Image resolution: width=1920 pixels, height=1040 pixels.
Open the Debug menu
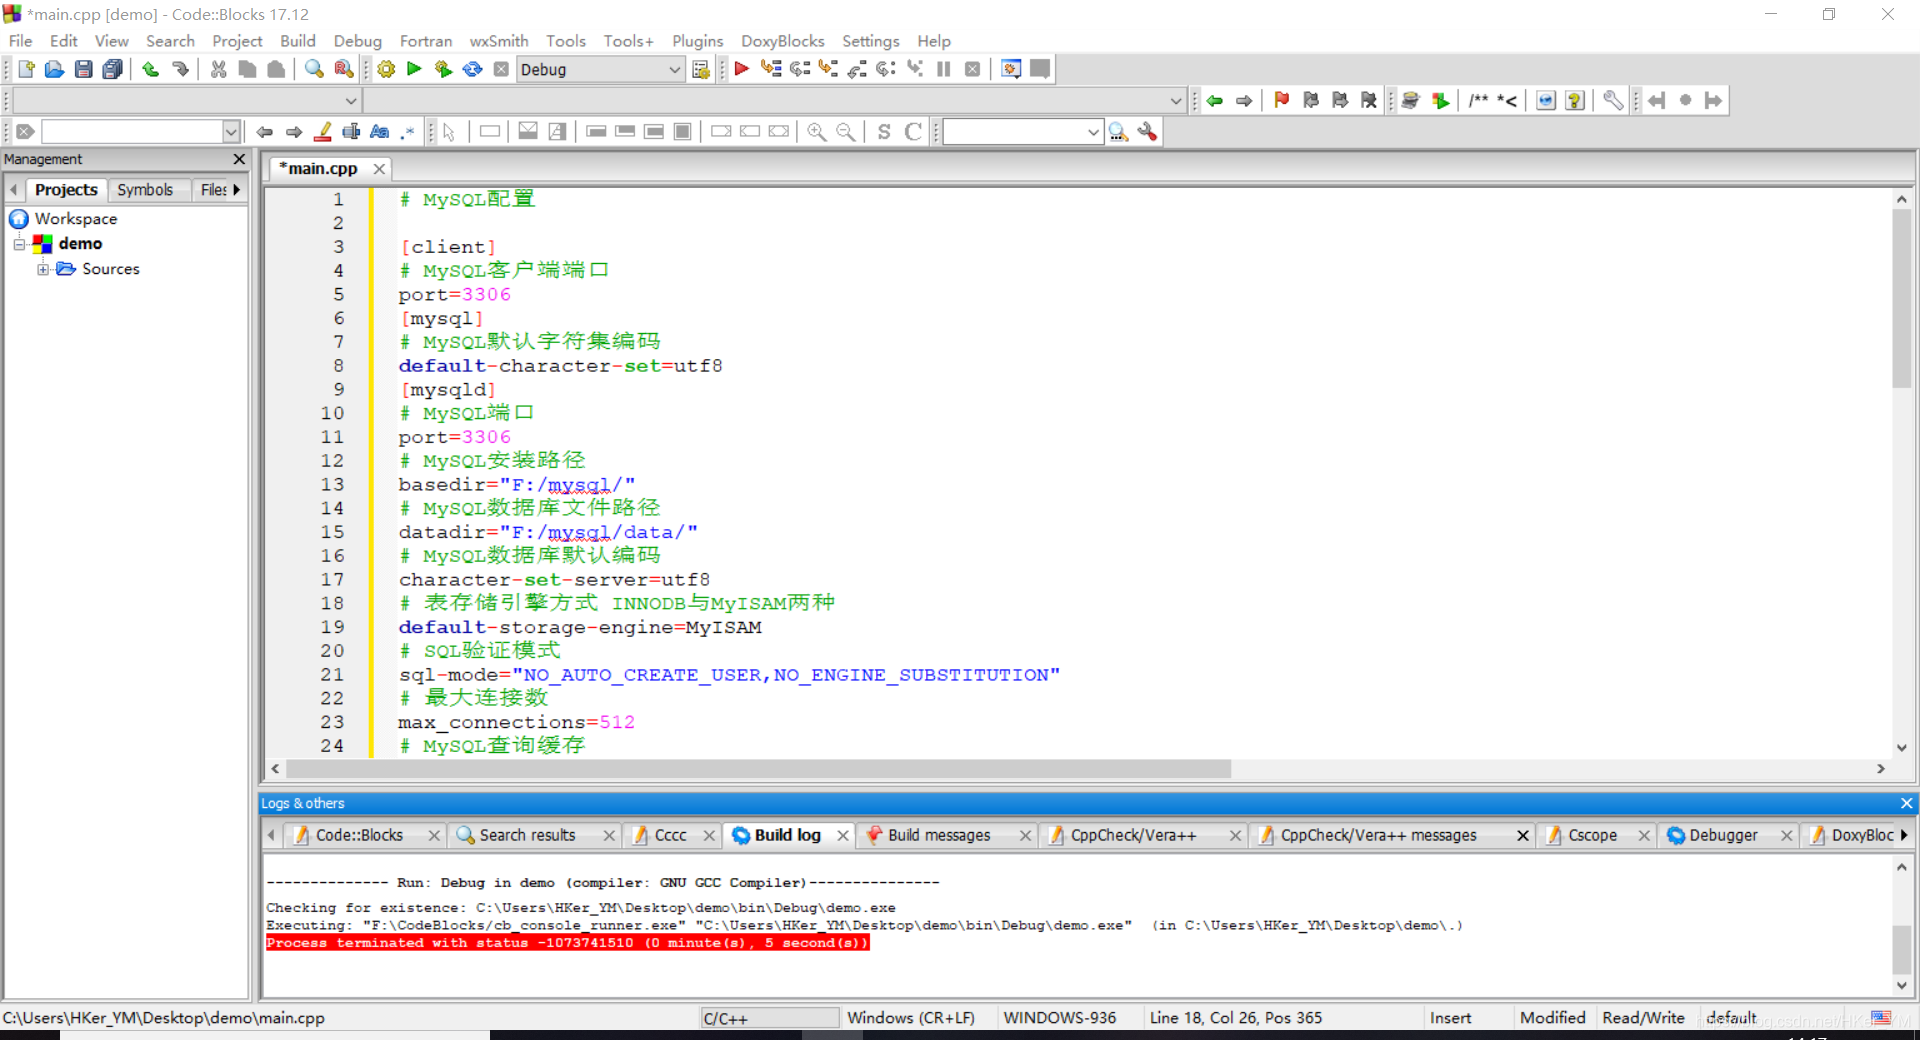point(357,41)
